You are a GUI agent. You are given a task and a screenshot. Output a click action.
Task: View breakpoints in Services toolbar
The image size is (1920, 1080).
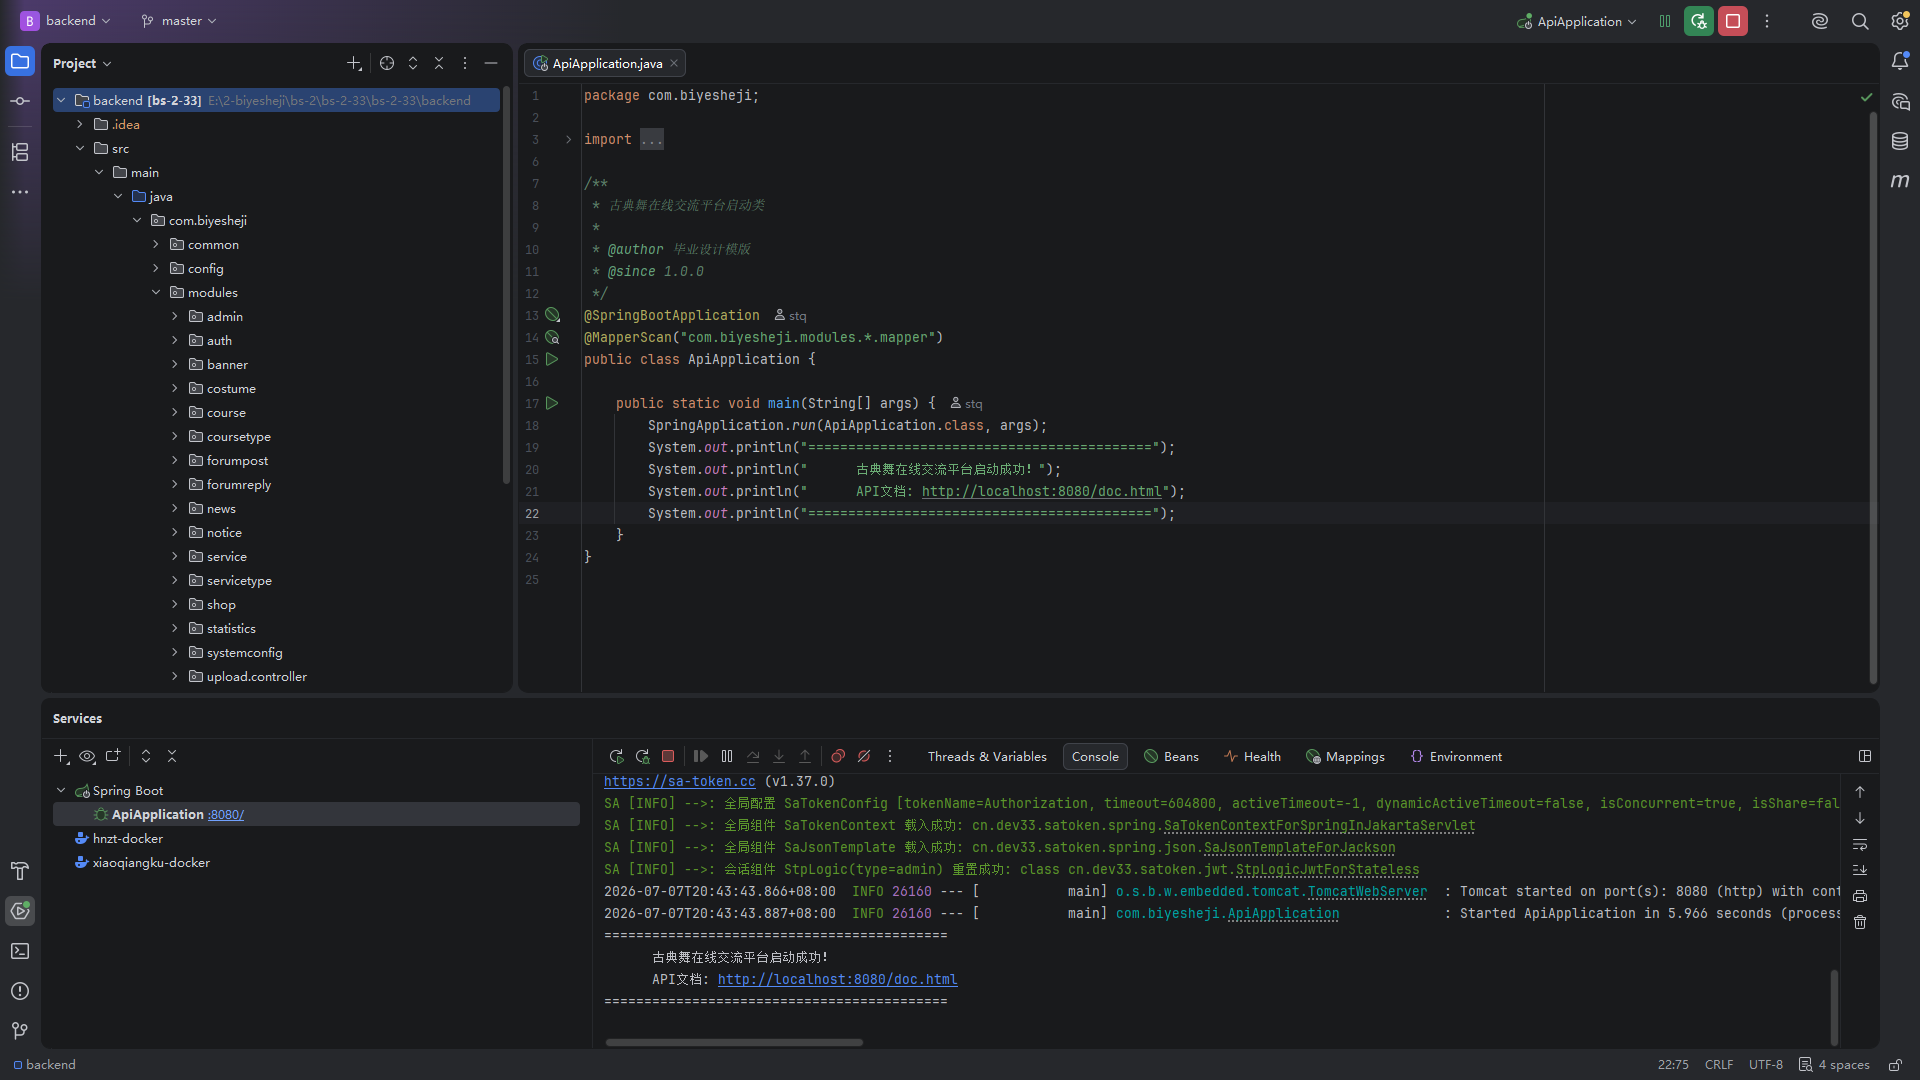point(838,757)
